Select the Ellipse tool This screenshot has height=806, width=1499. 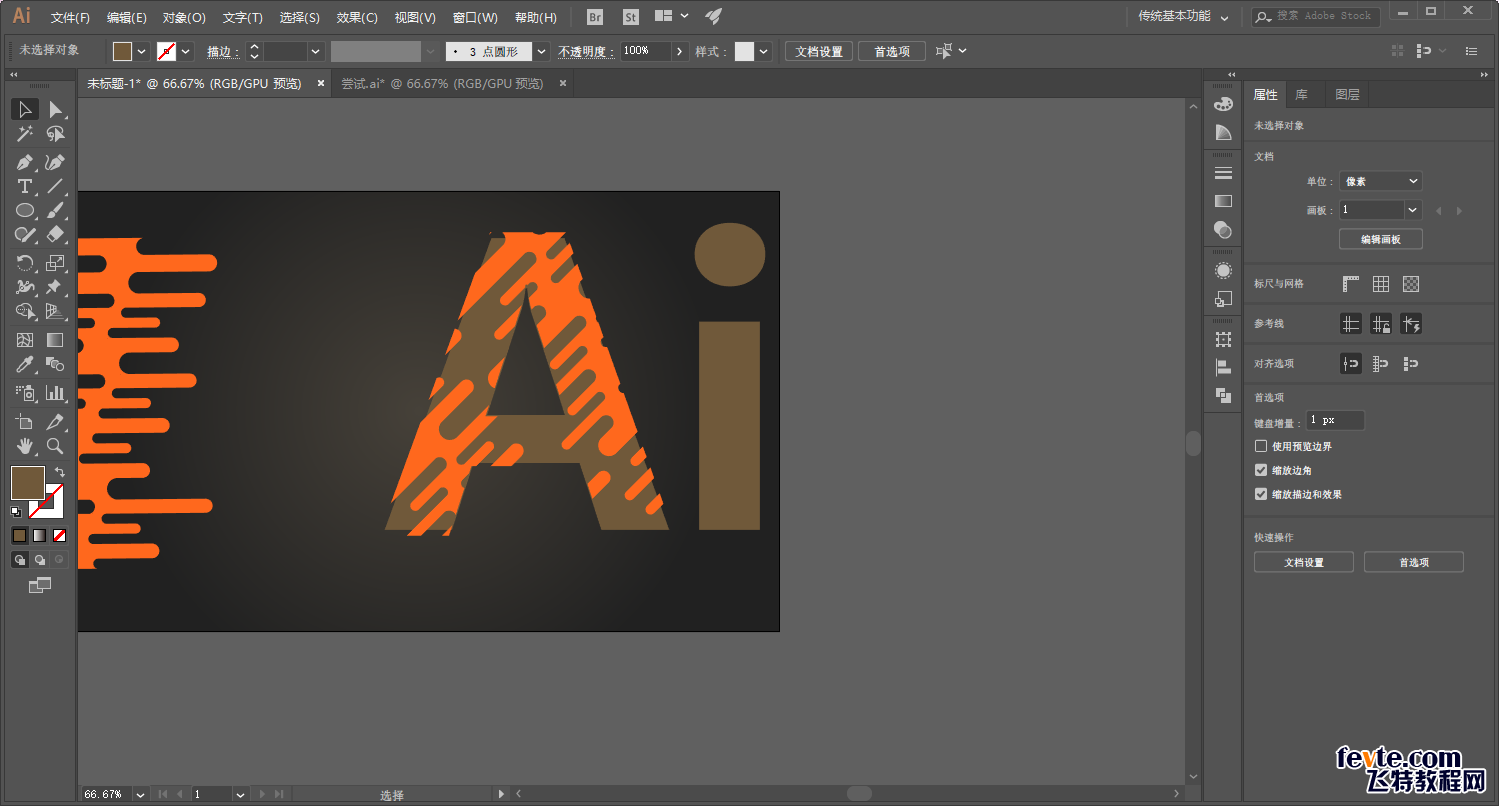pos(25,210)
